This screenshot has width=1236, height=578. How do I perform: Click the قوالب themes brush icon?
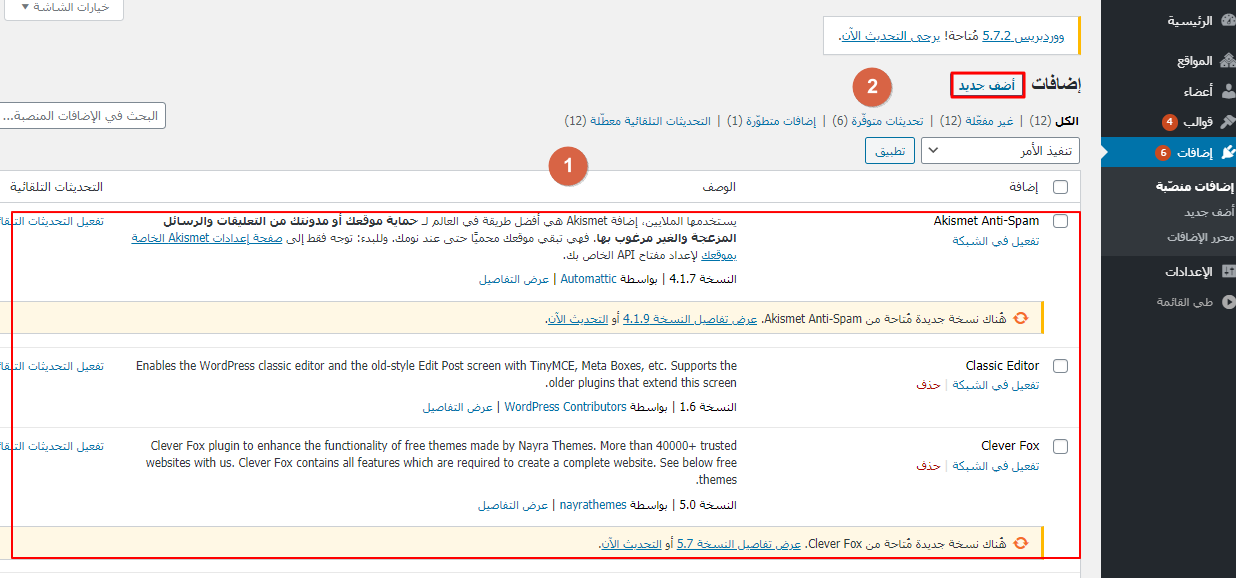tap(1228, 122)
